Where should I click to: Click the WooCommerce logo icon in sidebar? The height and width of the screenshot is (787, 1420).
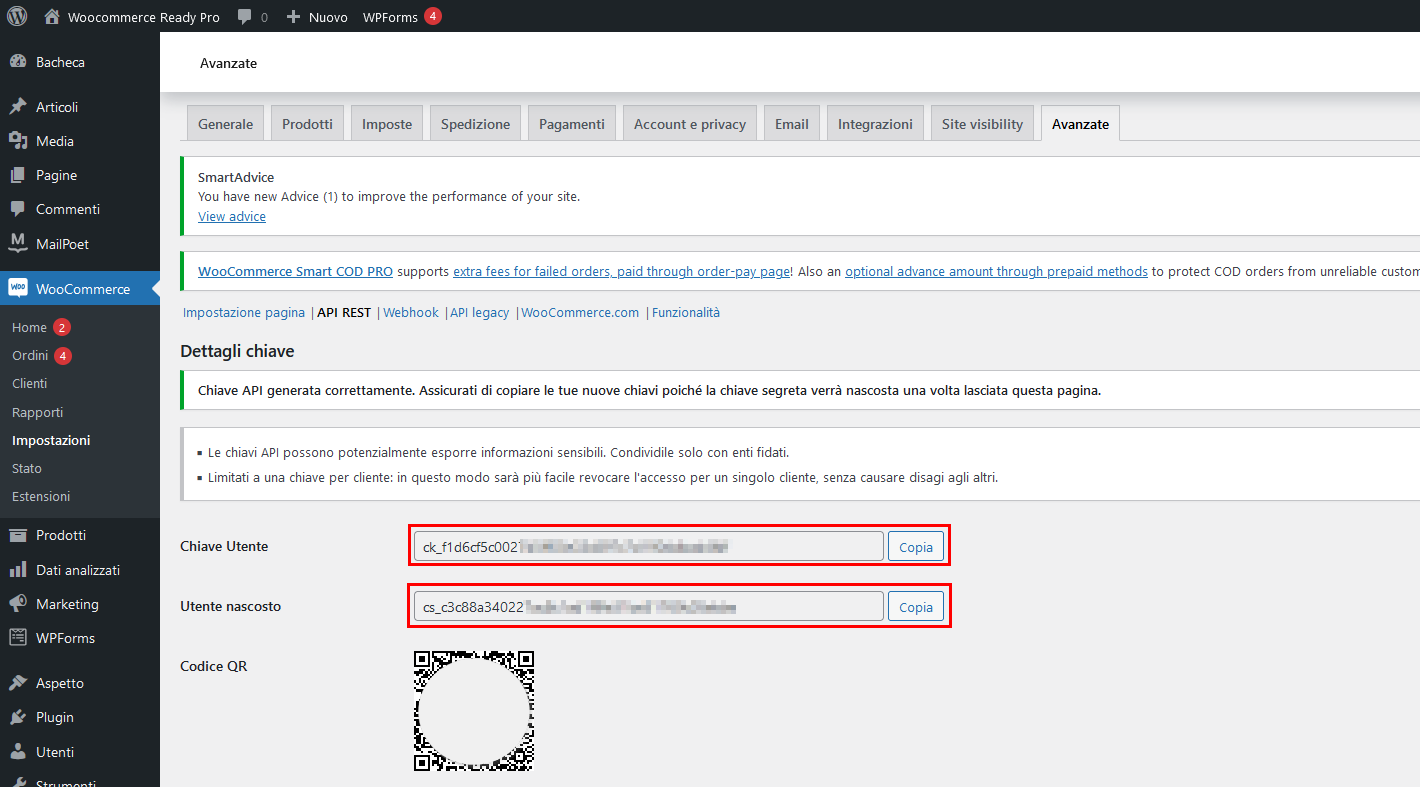click(x=18, y=288)
